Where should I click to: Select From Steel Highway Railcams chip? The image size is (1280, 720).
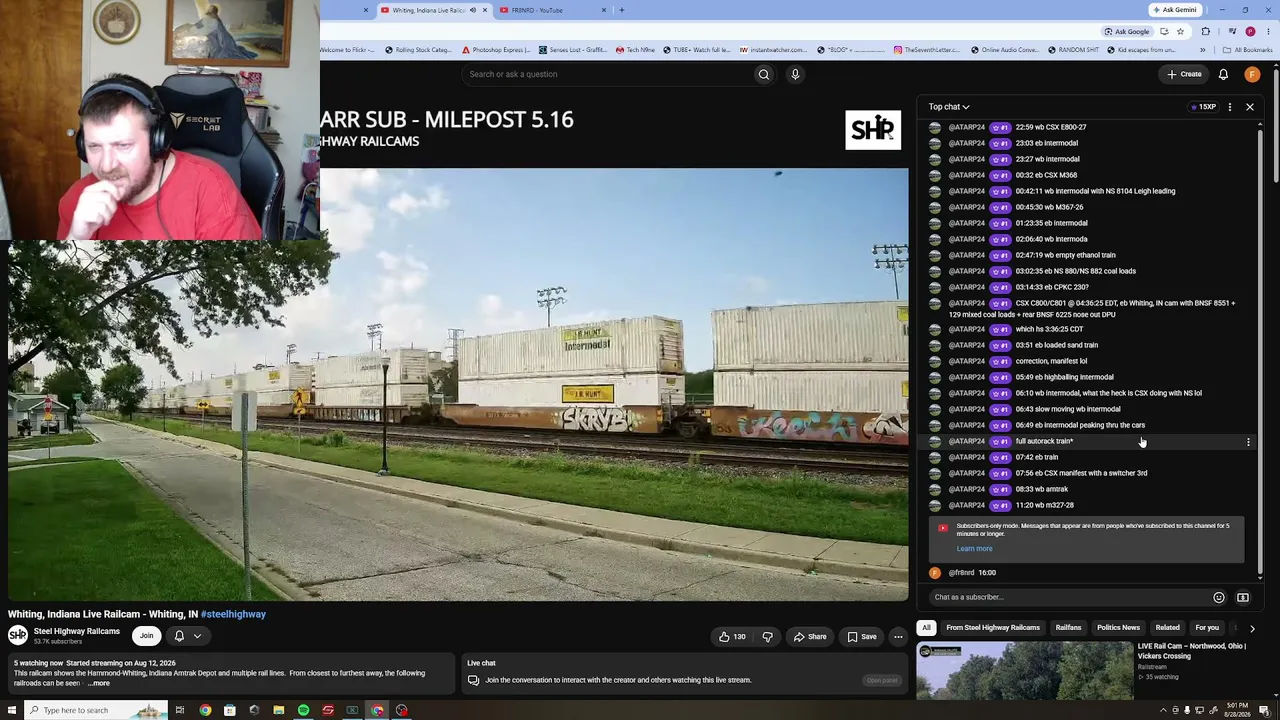[x=993, y=628]
